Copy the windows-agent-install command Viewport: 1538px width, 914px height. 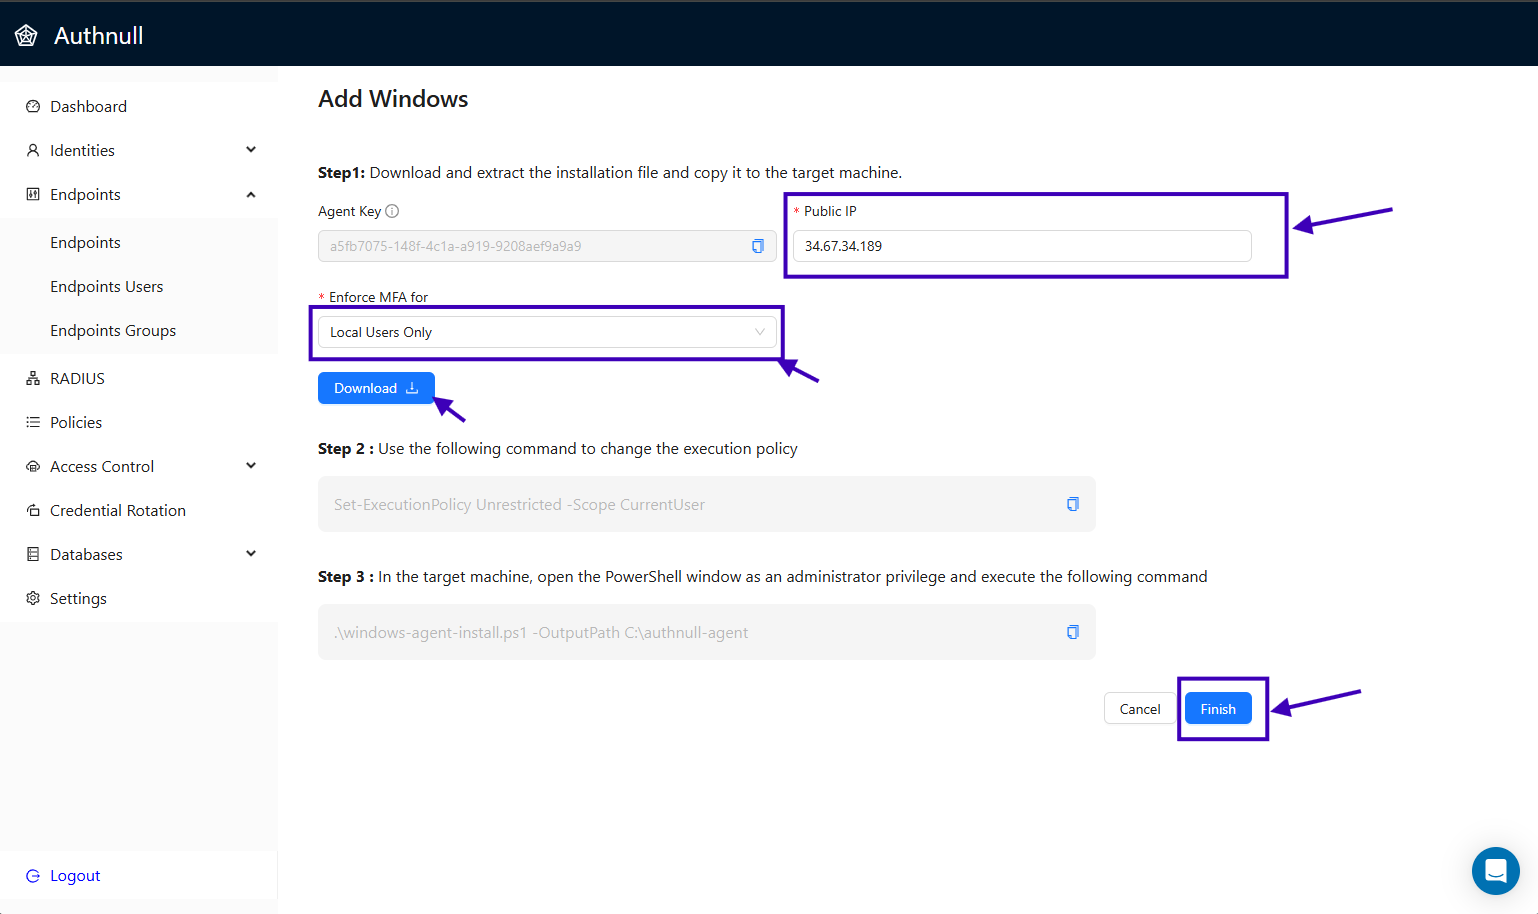click(x=1072, y=632)
